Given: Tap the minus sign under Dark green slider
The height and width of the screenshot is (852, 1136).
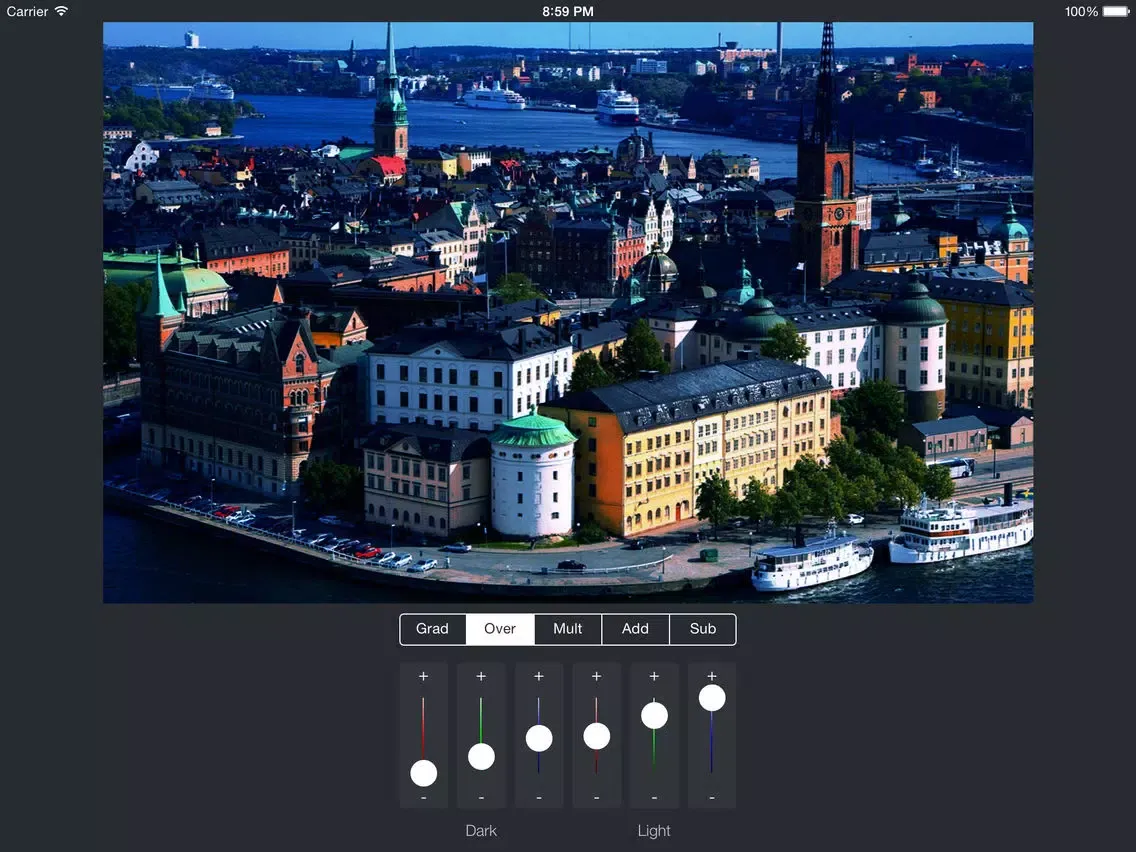Looking at the screenshot, I should coord(481,798).
